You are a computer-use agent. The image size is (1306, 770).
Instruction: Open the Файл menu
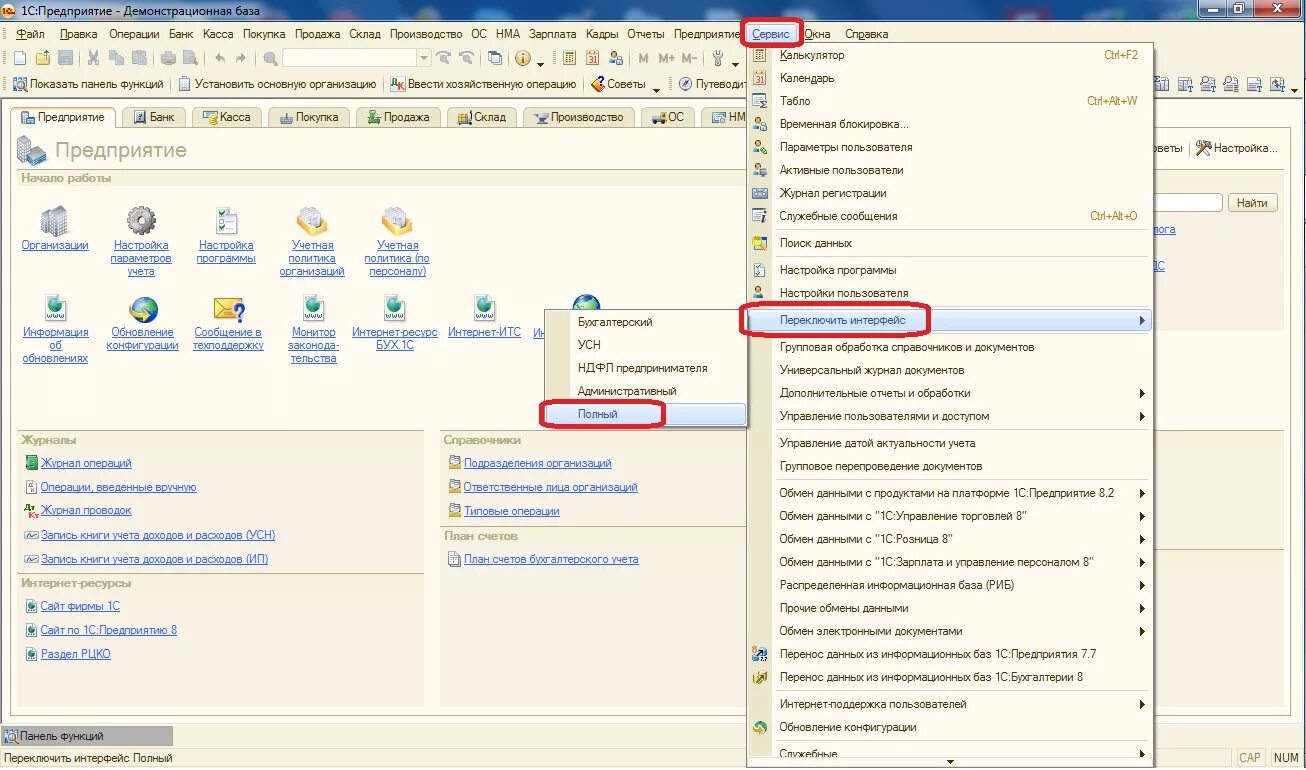[30, 34]
